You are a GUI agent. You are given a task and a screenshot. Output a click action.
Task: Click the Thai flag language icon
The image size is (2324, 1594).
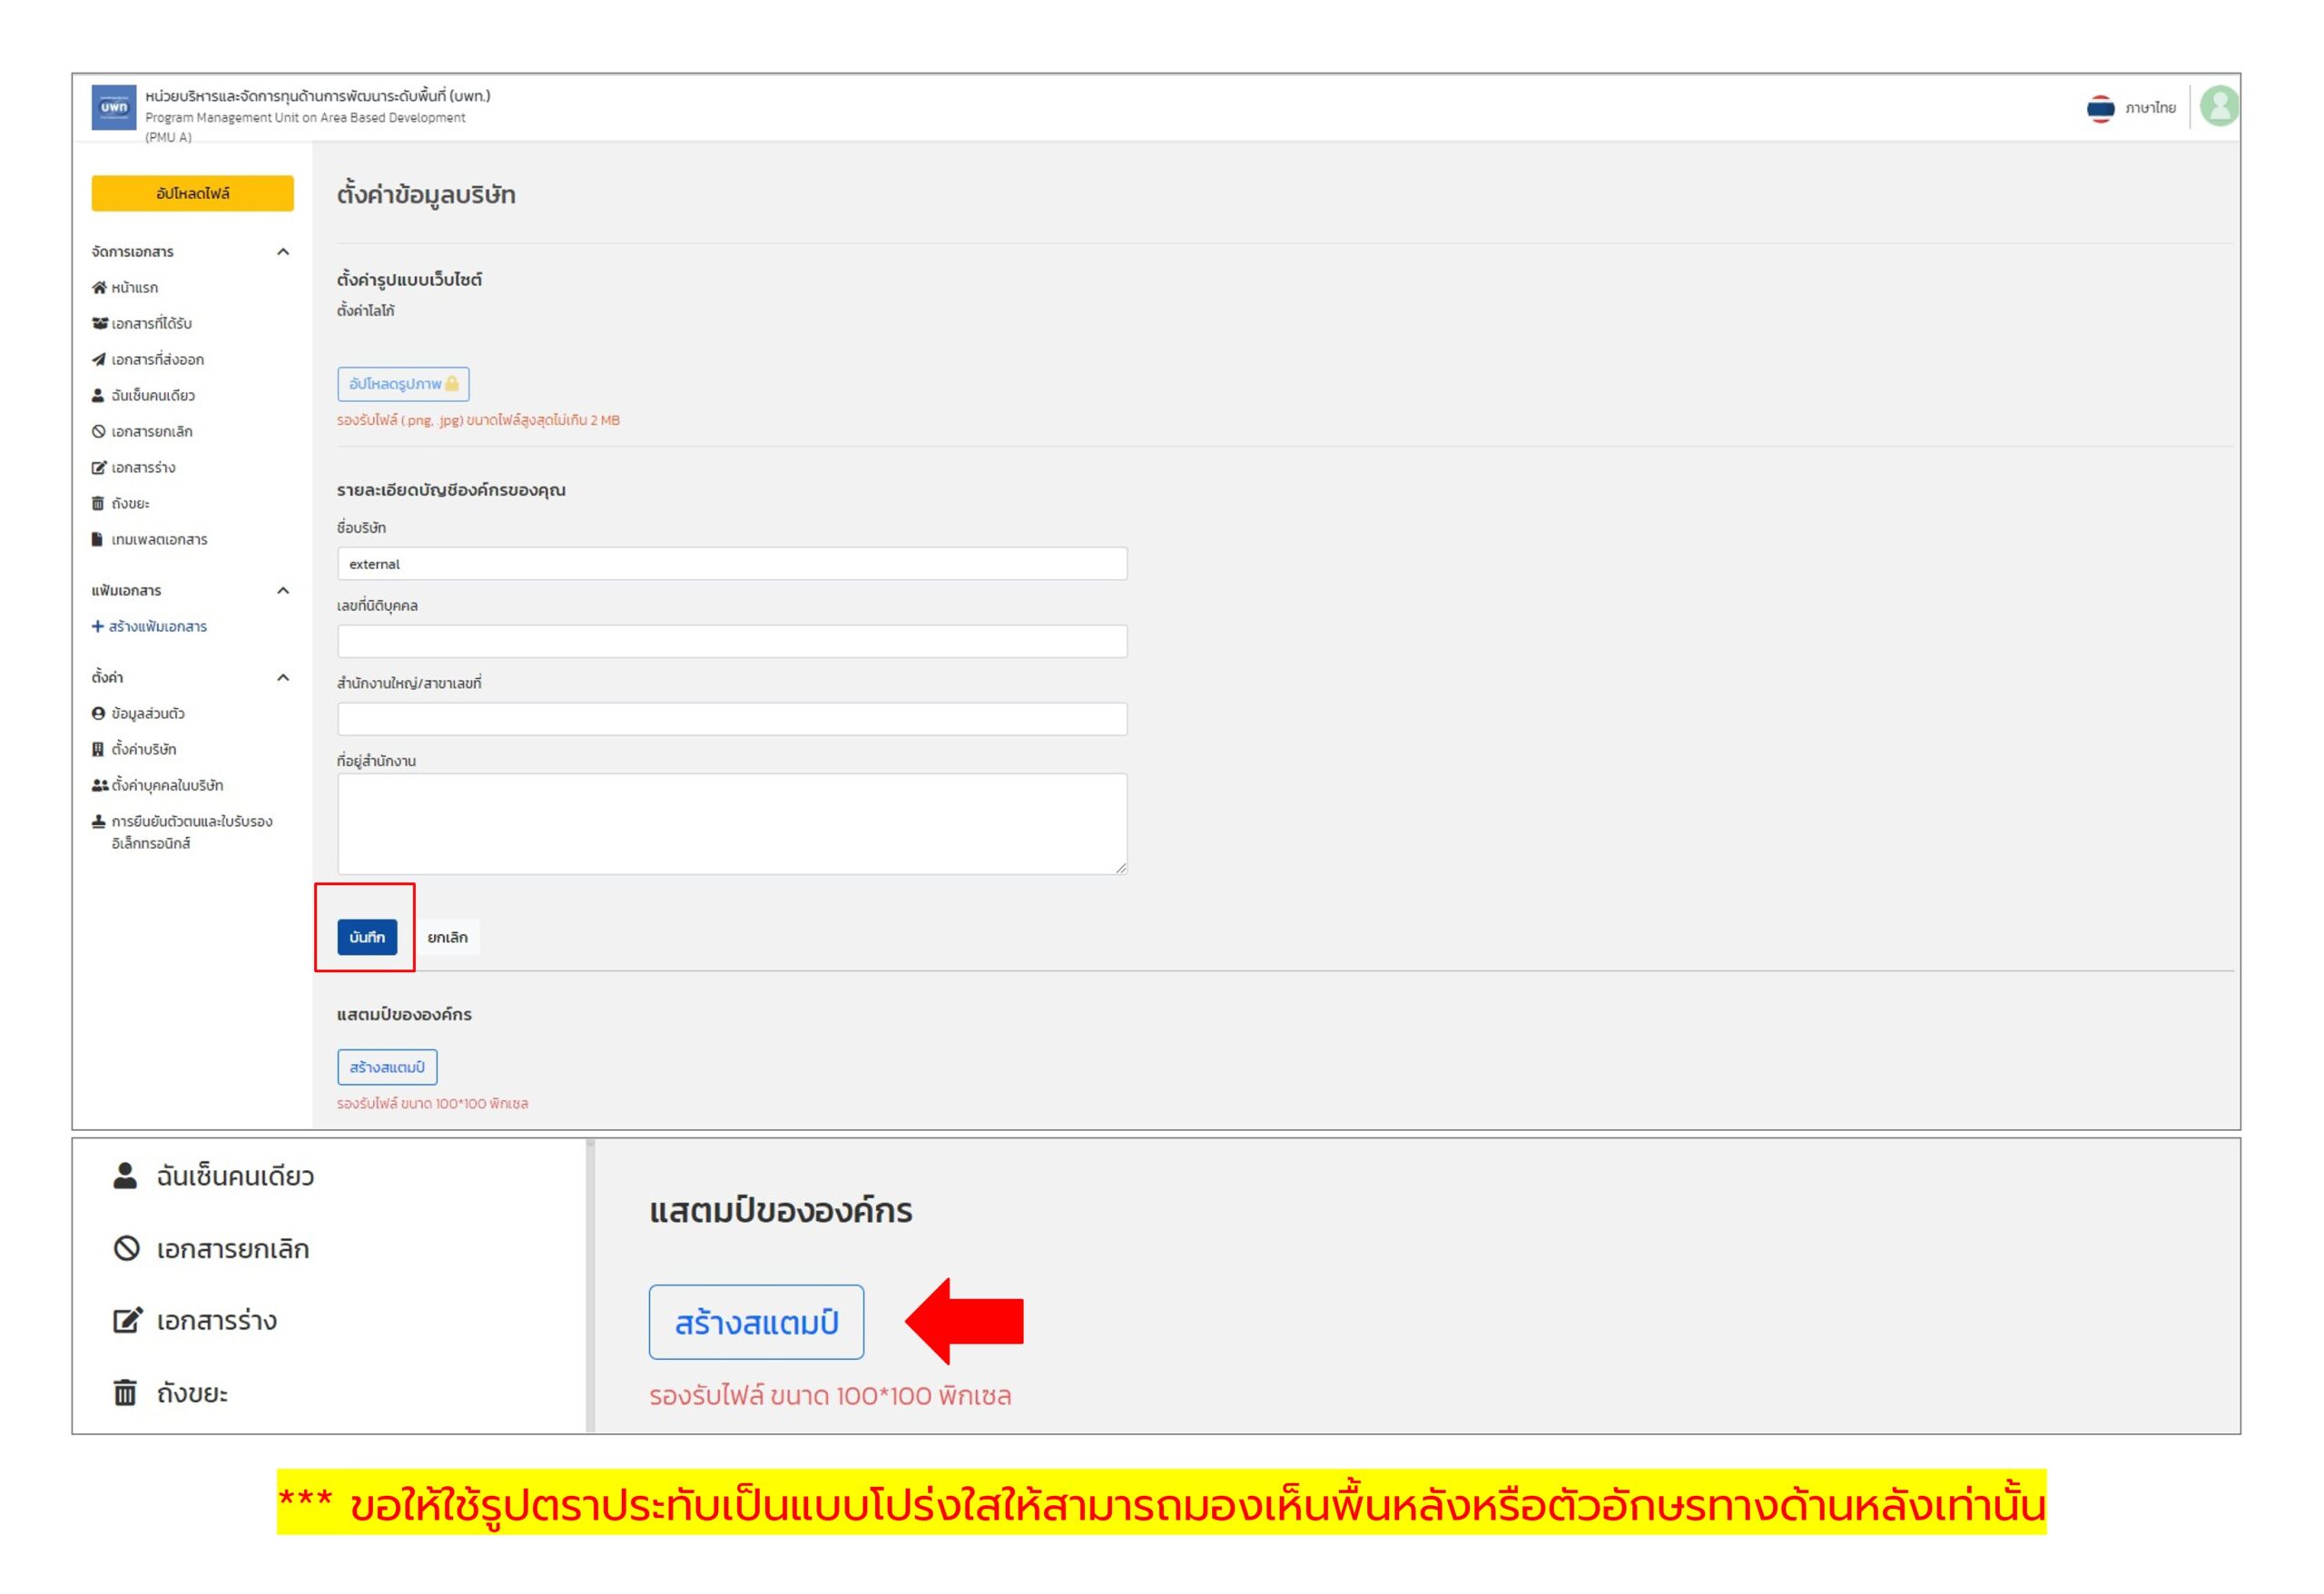tap(2101, 108)
